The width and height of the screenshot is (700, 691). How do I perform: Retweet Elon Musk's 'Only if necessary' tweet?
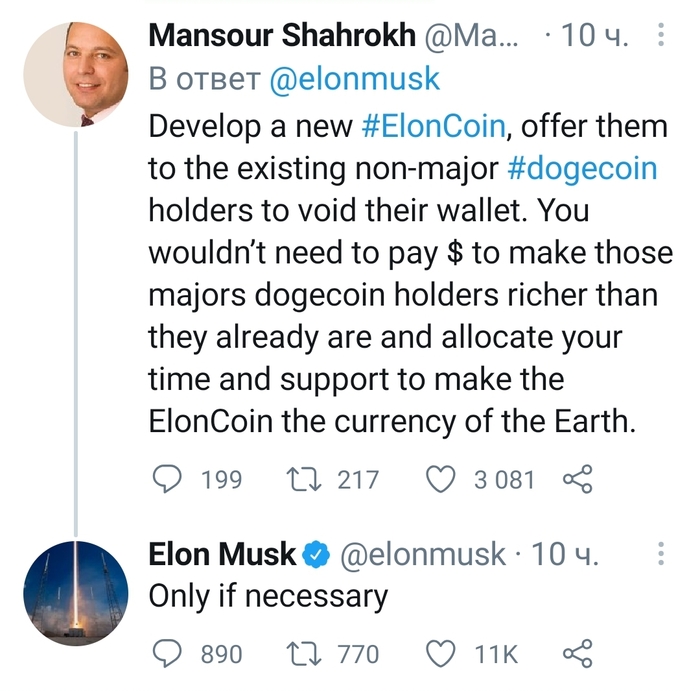click(304, 653)
